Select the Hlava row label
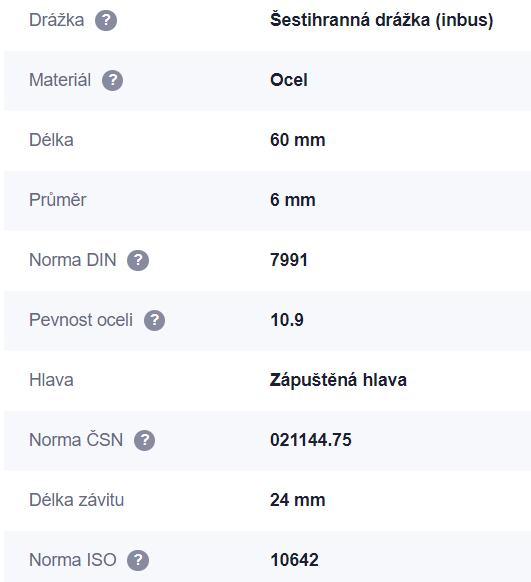Screen dimensions: 531x582 click(x=51, y=380)
